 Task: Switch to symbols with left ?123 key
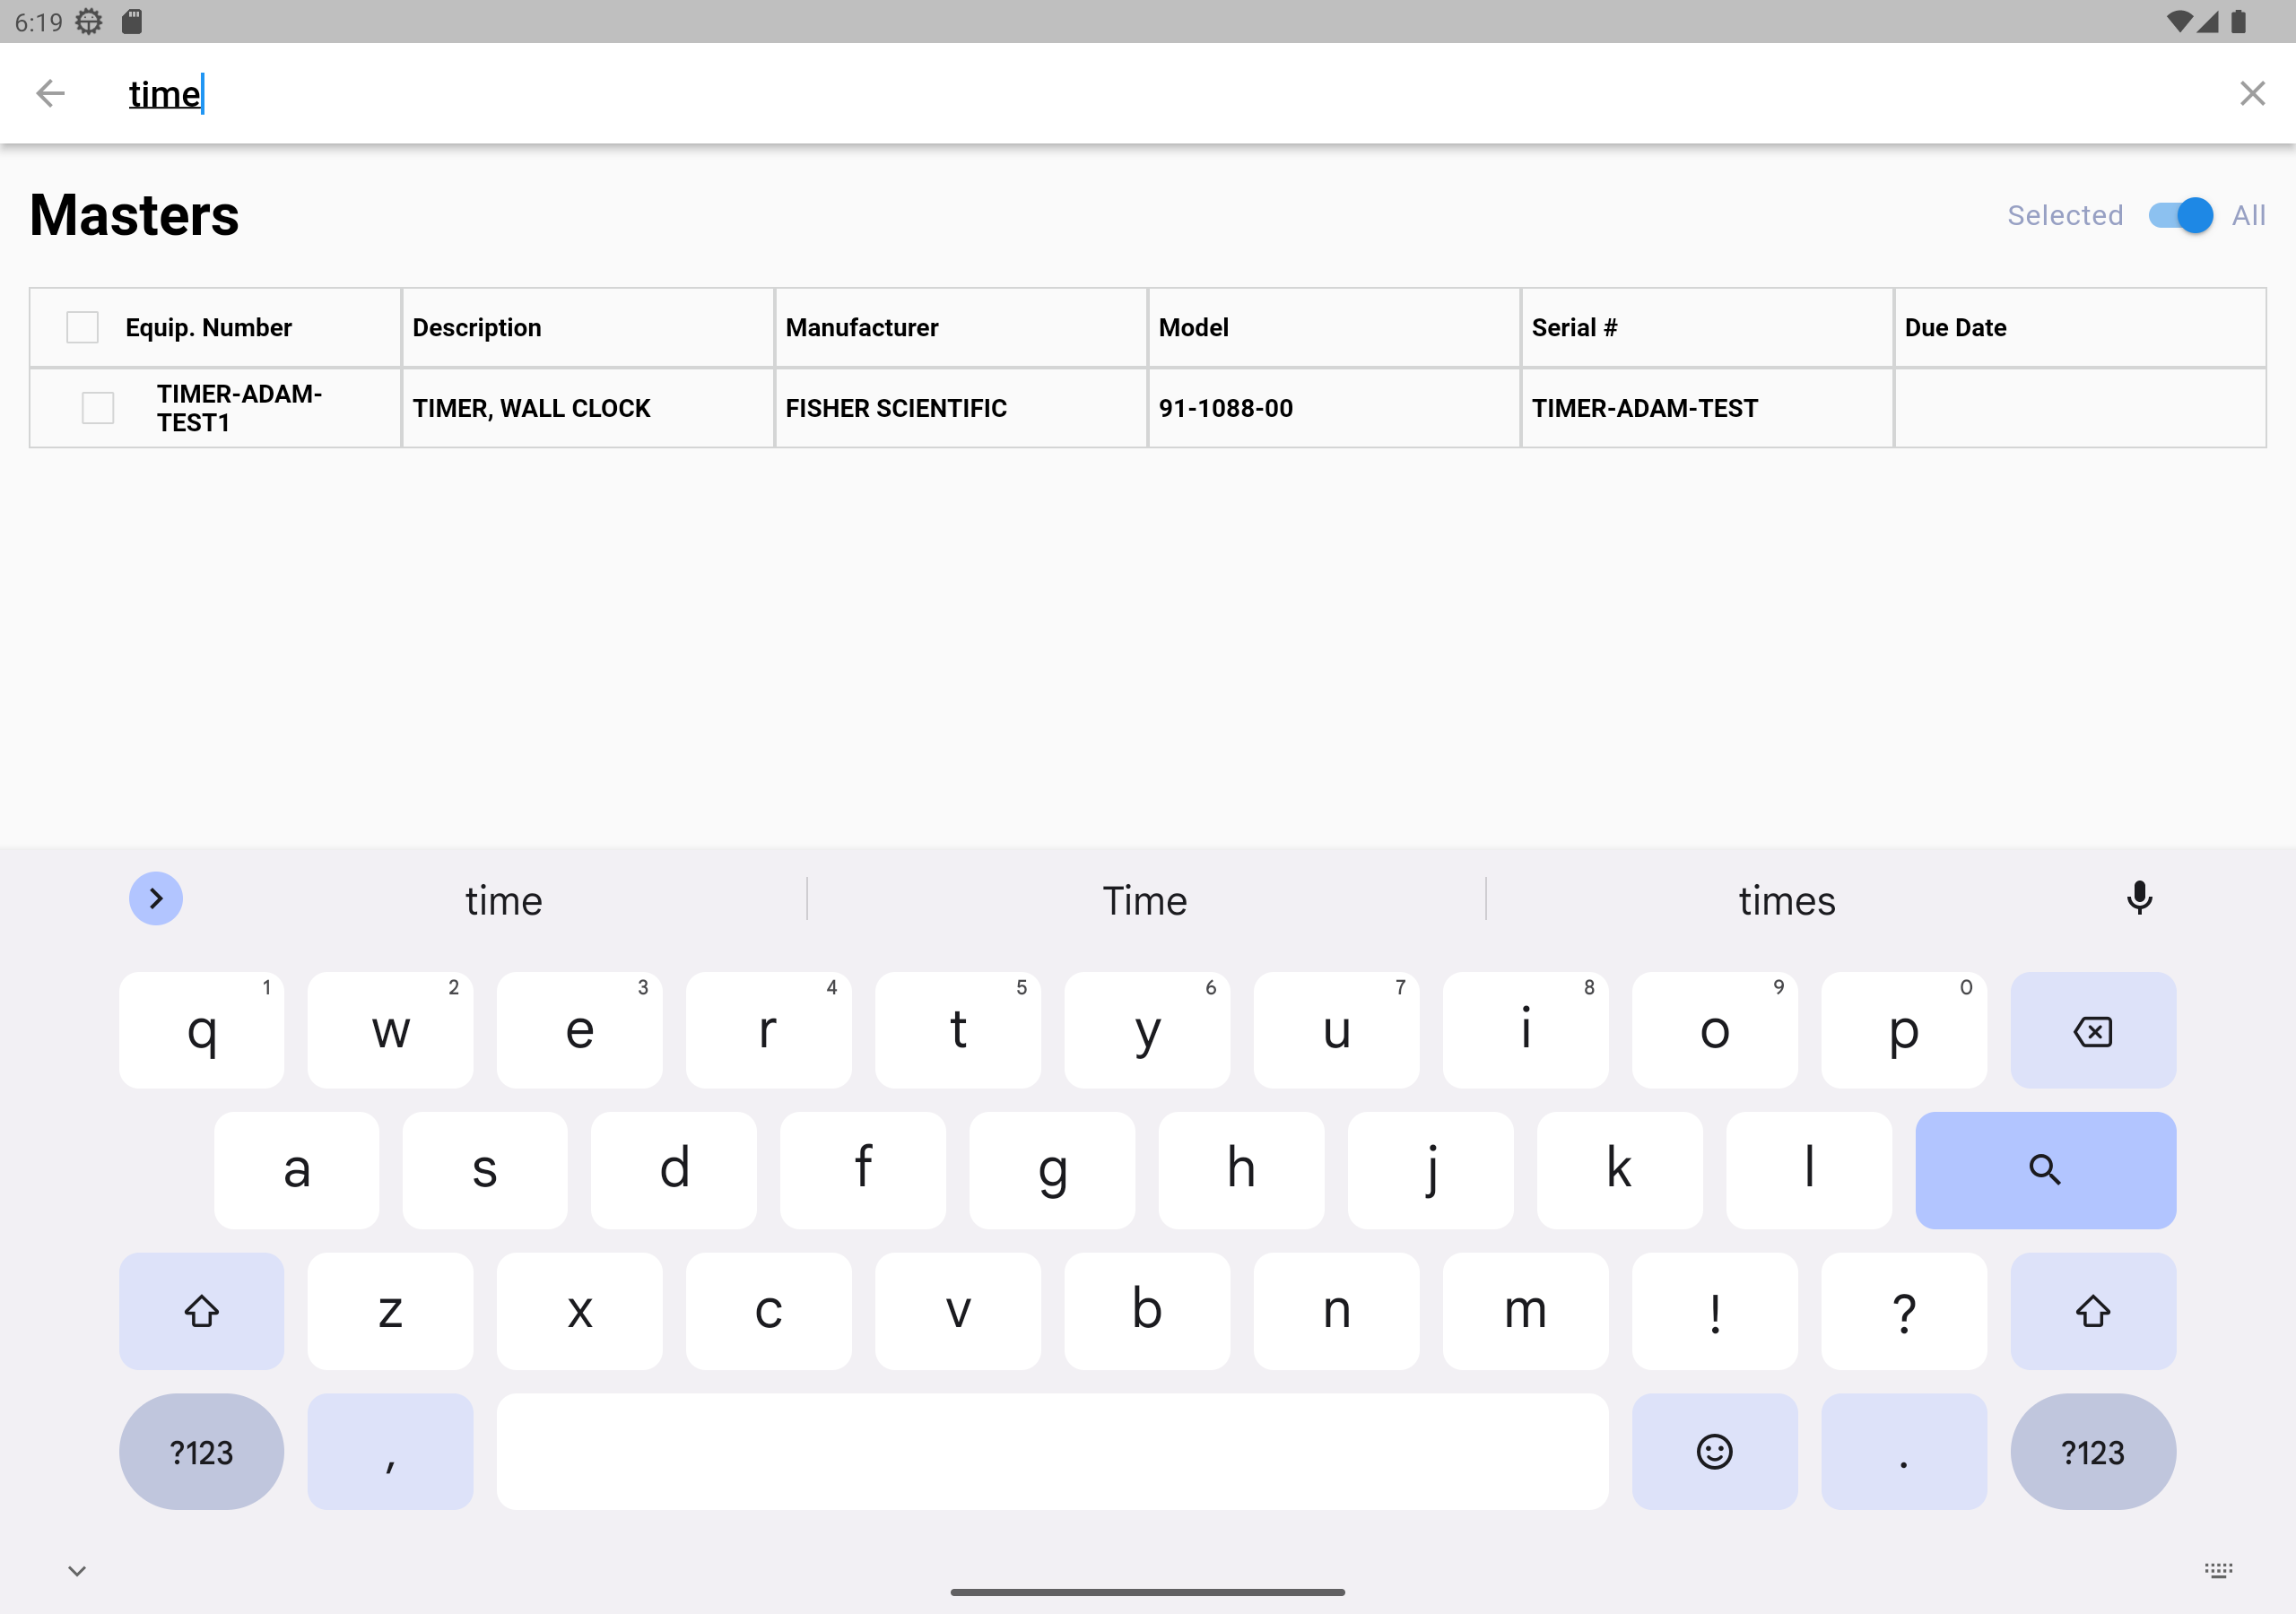[201, 1451]
